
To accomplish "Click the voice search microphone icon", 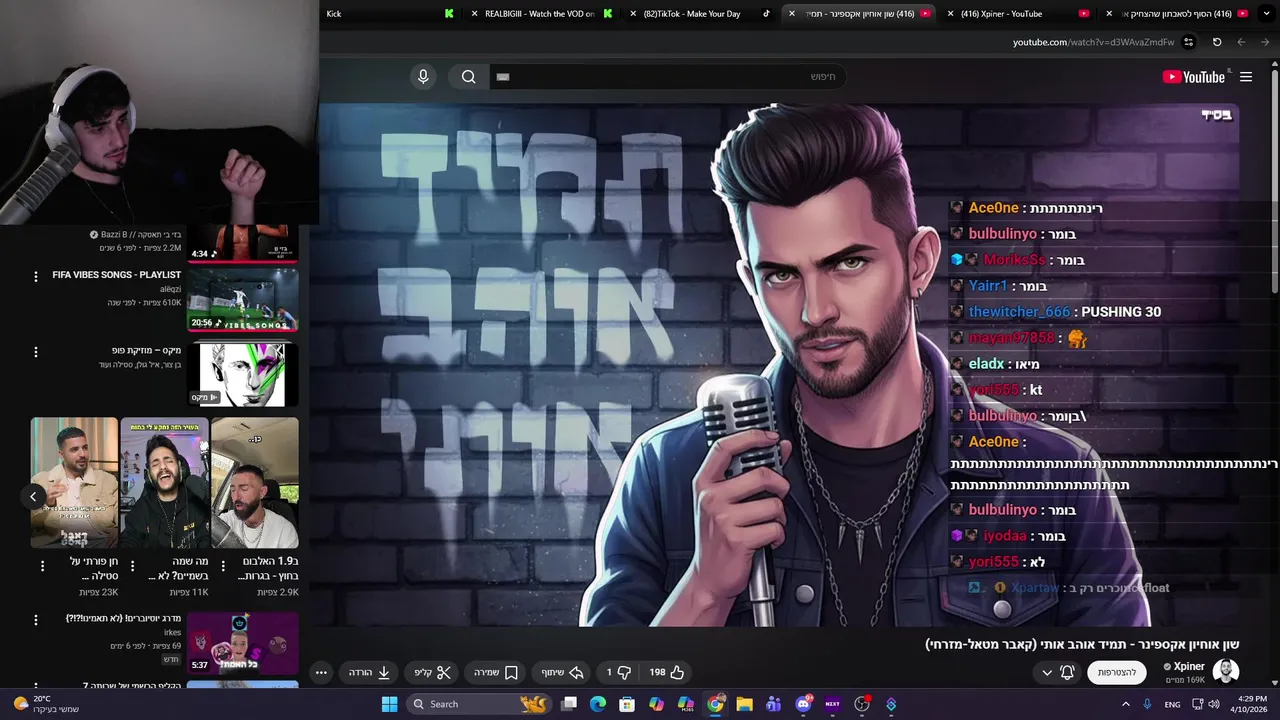I will coord(423,77).
